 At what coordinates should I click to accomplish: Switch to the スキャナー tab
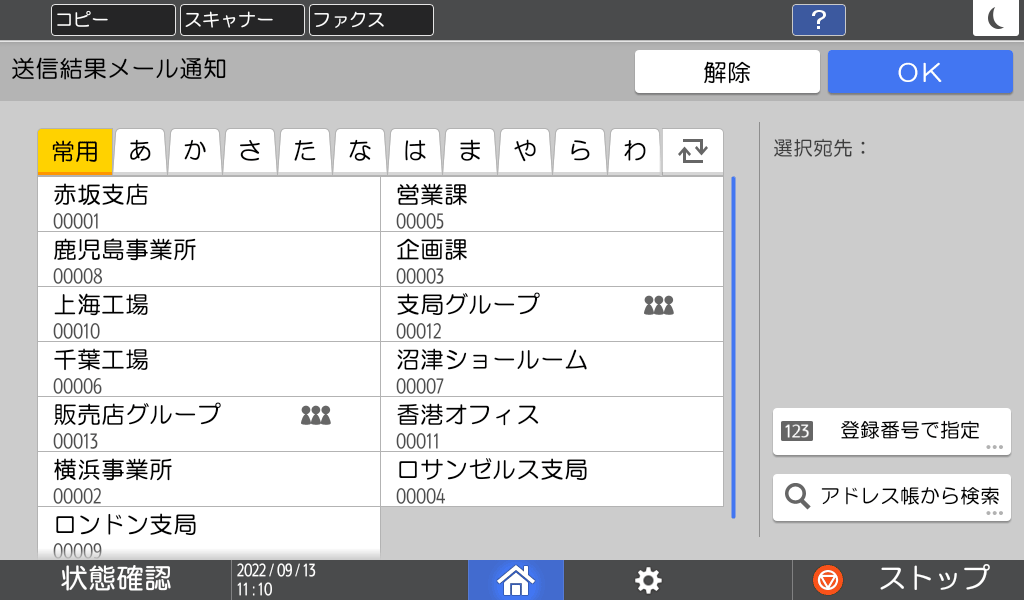point(240,19)
